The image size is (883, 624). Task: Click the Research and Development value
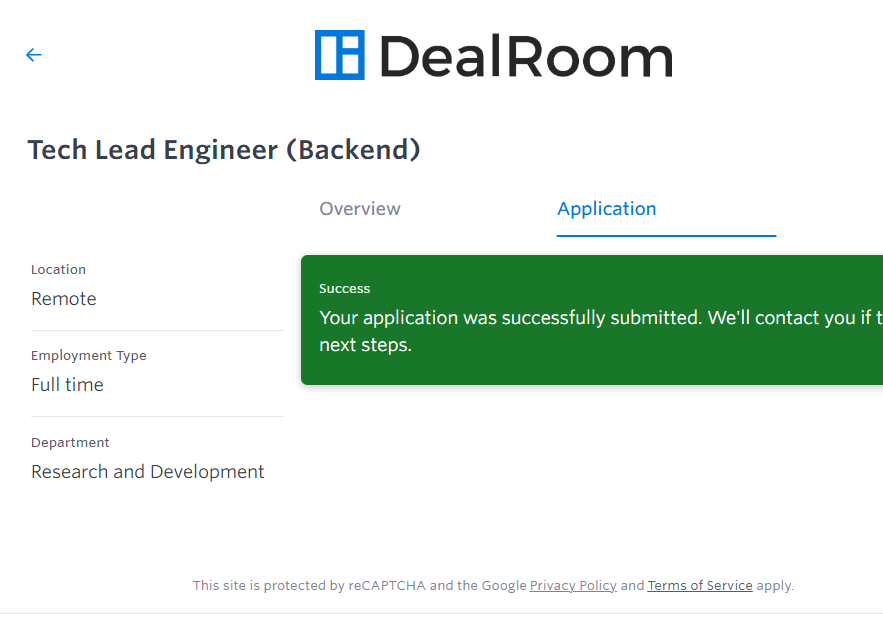click(148, 472)
